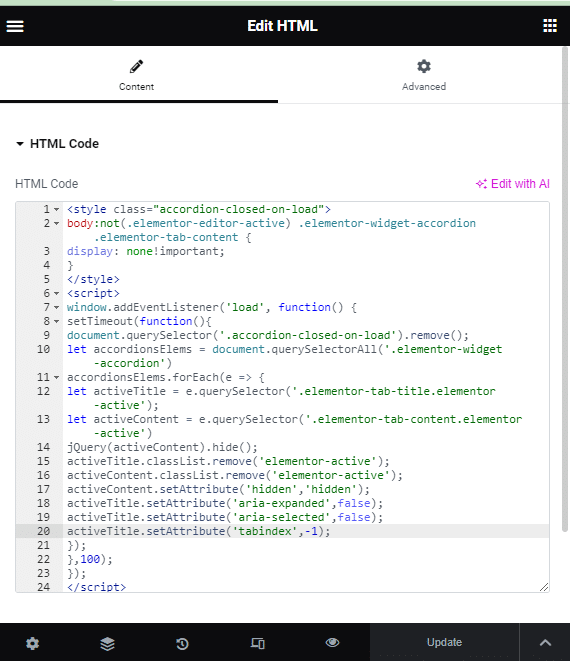Click the '},100);' line
Image resolution: width=570 pixels, height=661 pixels.
pos(90,559)
